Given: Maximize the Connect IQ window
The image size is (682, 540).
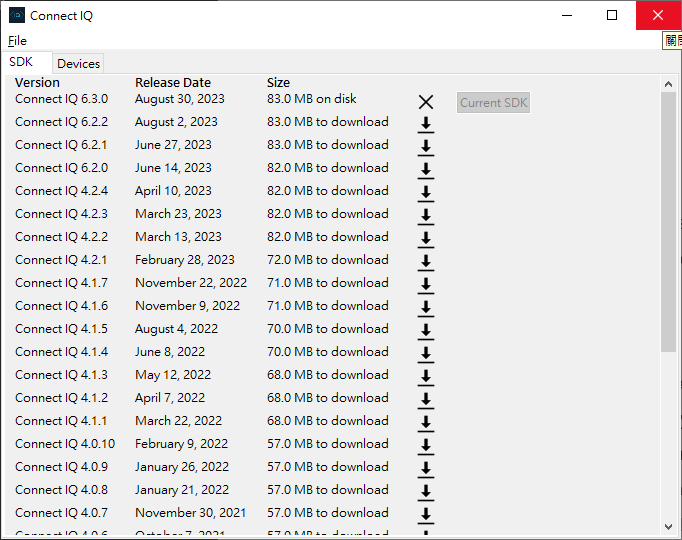Looking at the screenshot, I should [x=612, y=15].
